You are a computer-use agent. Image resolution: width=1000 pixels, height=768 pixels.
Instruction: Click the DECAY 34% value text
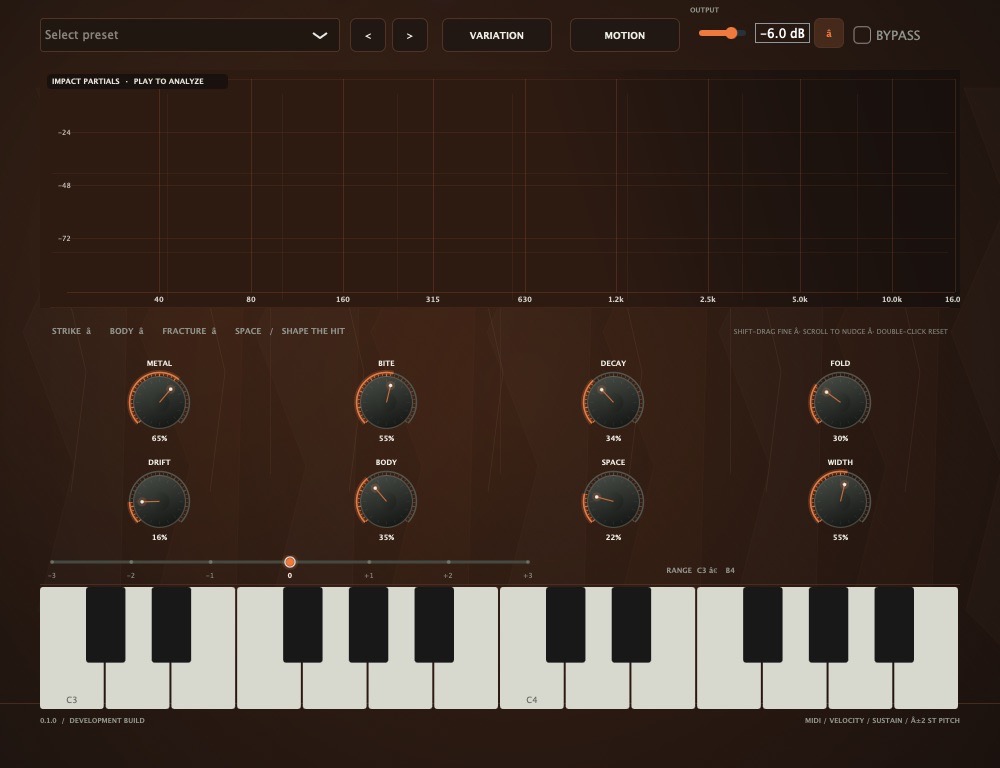[613, 438]
